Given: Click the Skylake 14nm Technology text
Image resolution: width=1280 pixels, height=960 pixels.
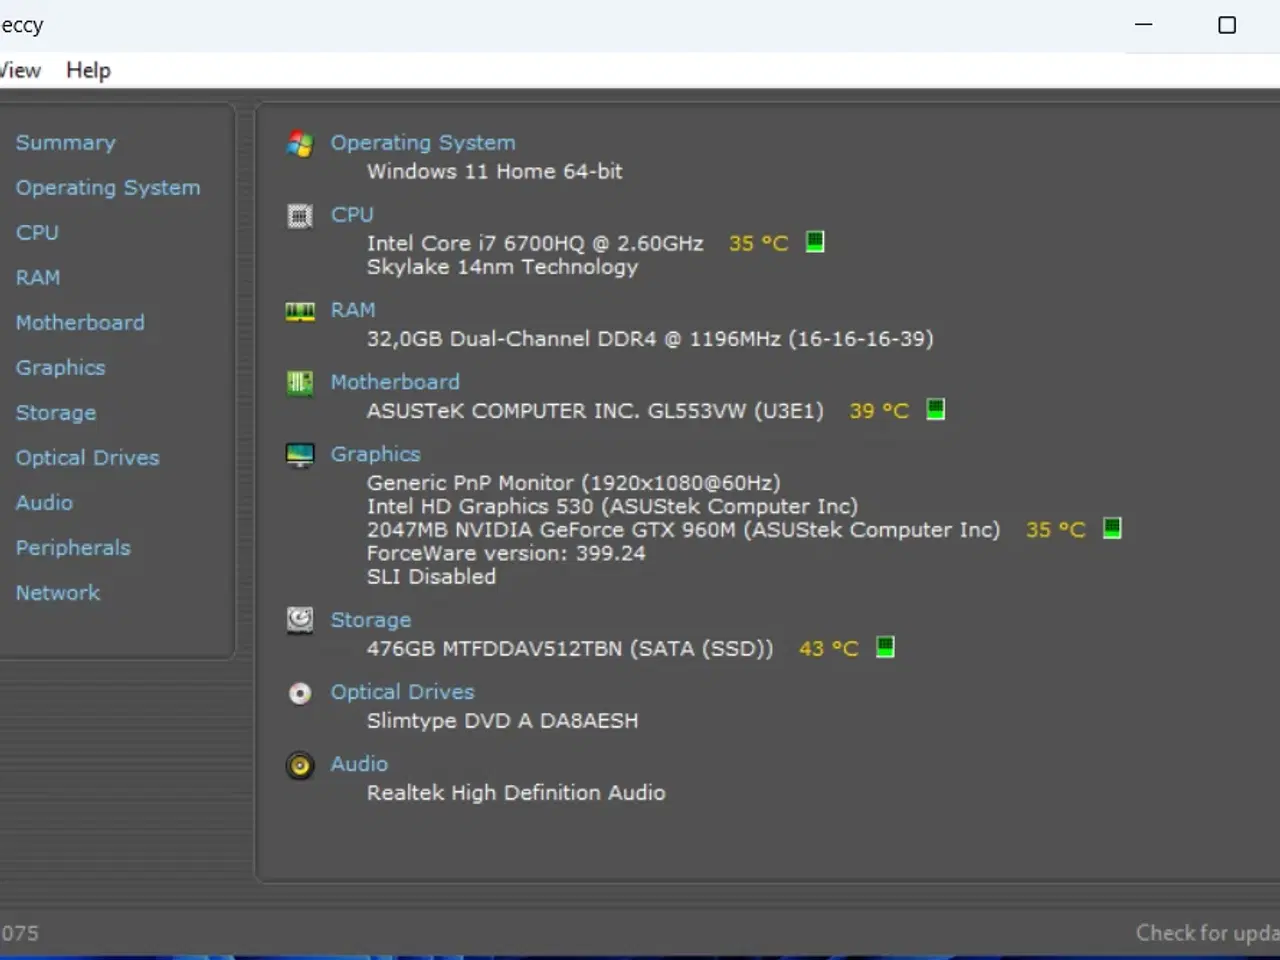Looking at the screenshot, I should coord(502,267).
